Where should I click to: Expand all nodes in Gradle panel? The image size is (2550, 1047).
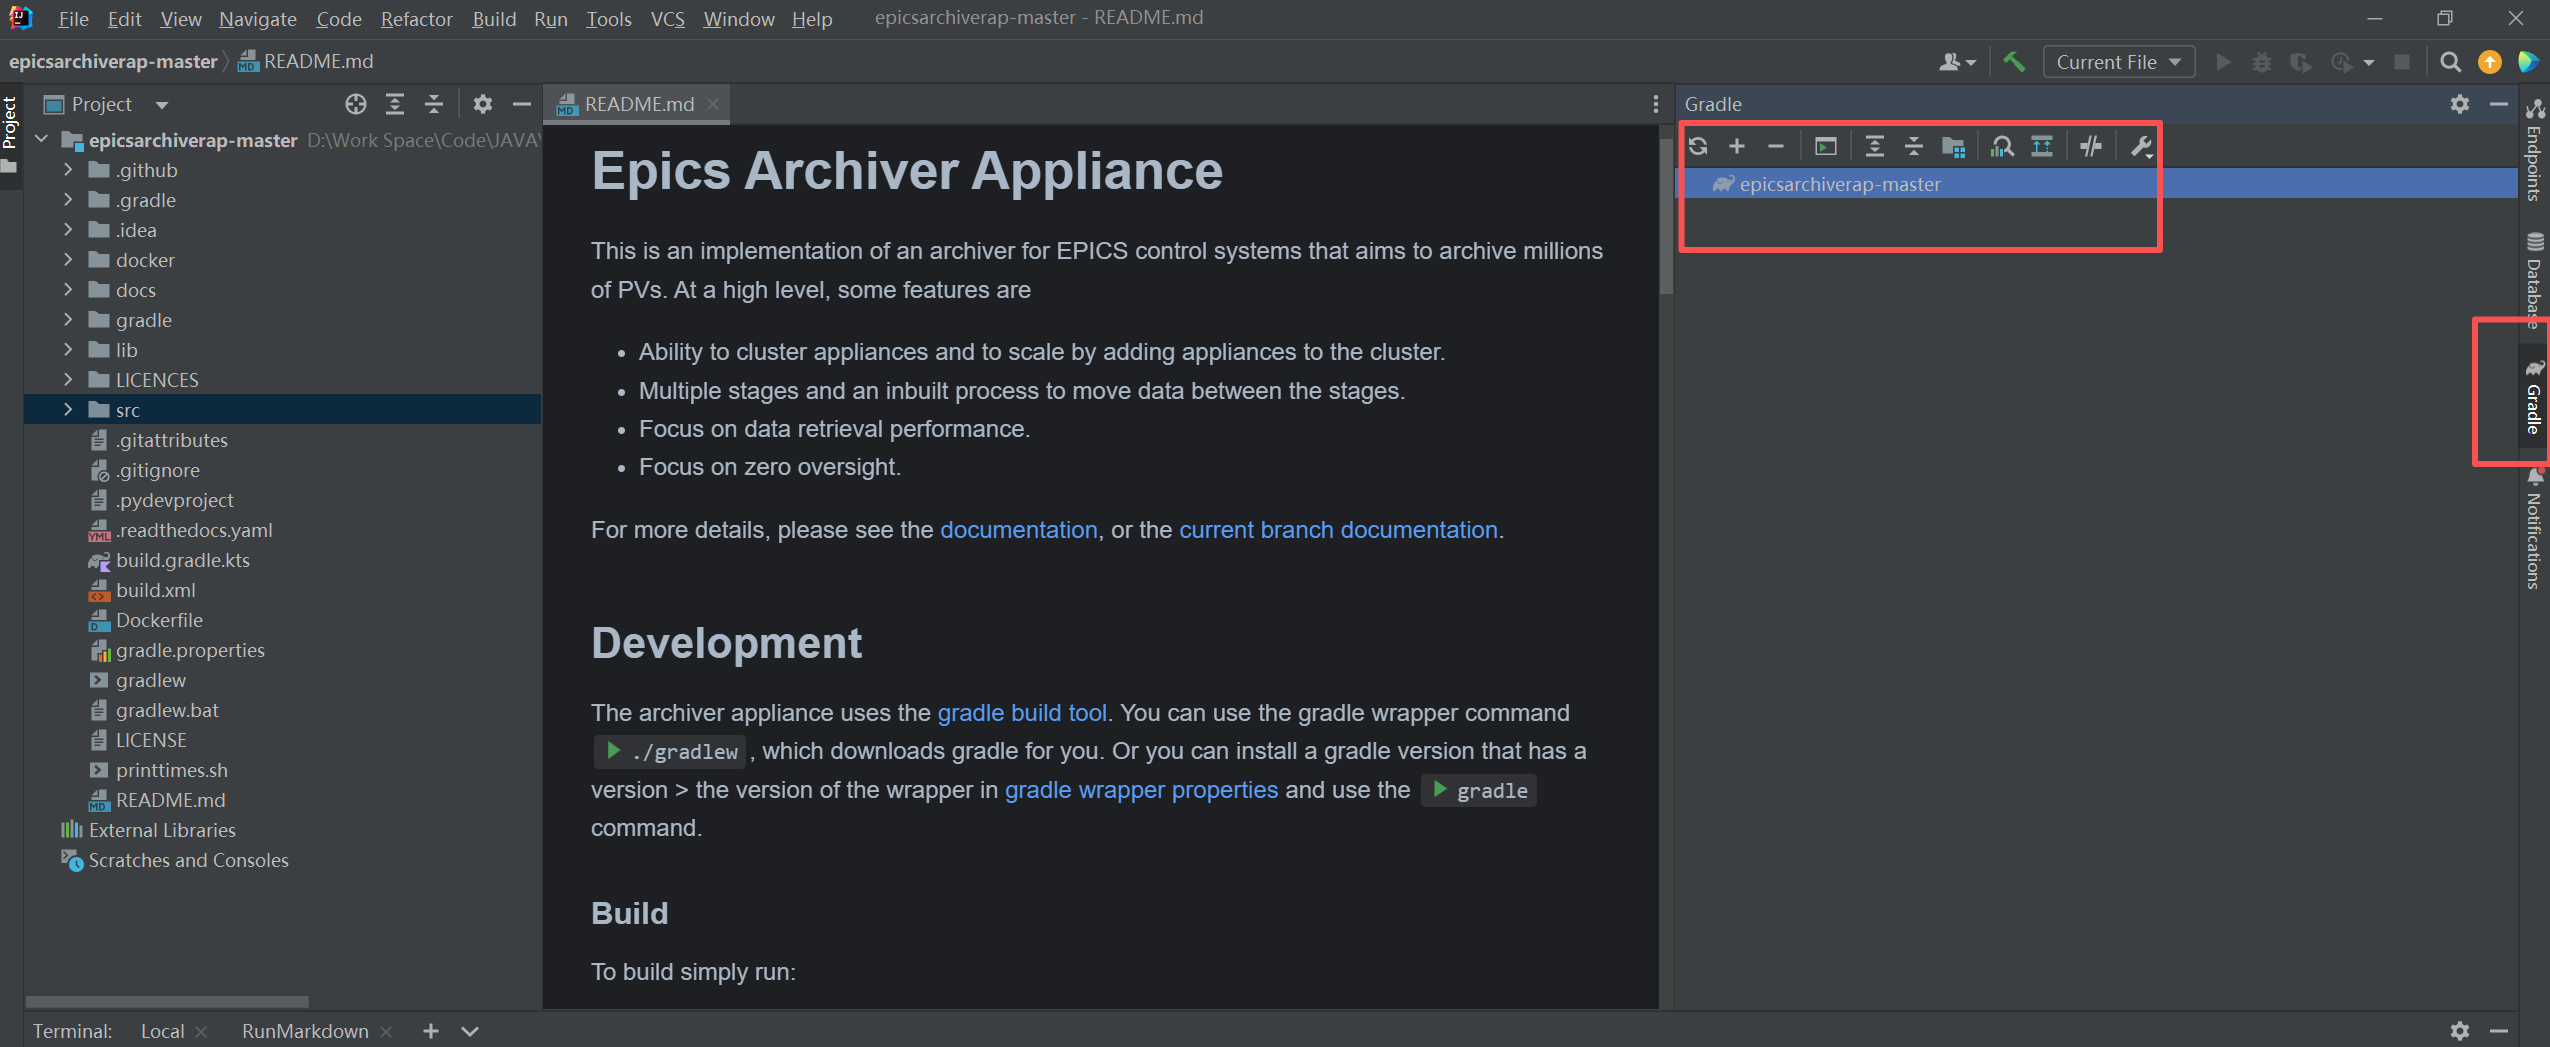pyautogui.click(x=1875, y=146)
